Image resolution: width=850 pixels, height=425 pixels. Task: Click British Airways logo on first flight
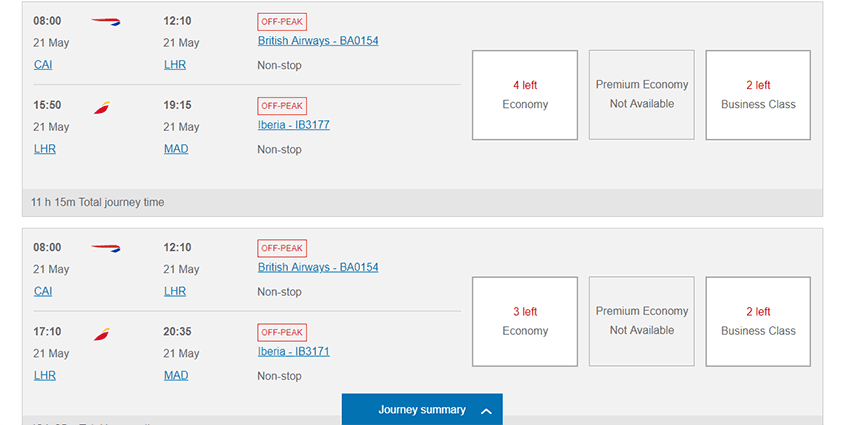point(105,21)
